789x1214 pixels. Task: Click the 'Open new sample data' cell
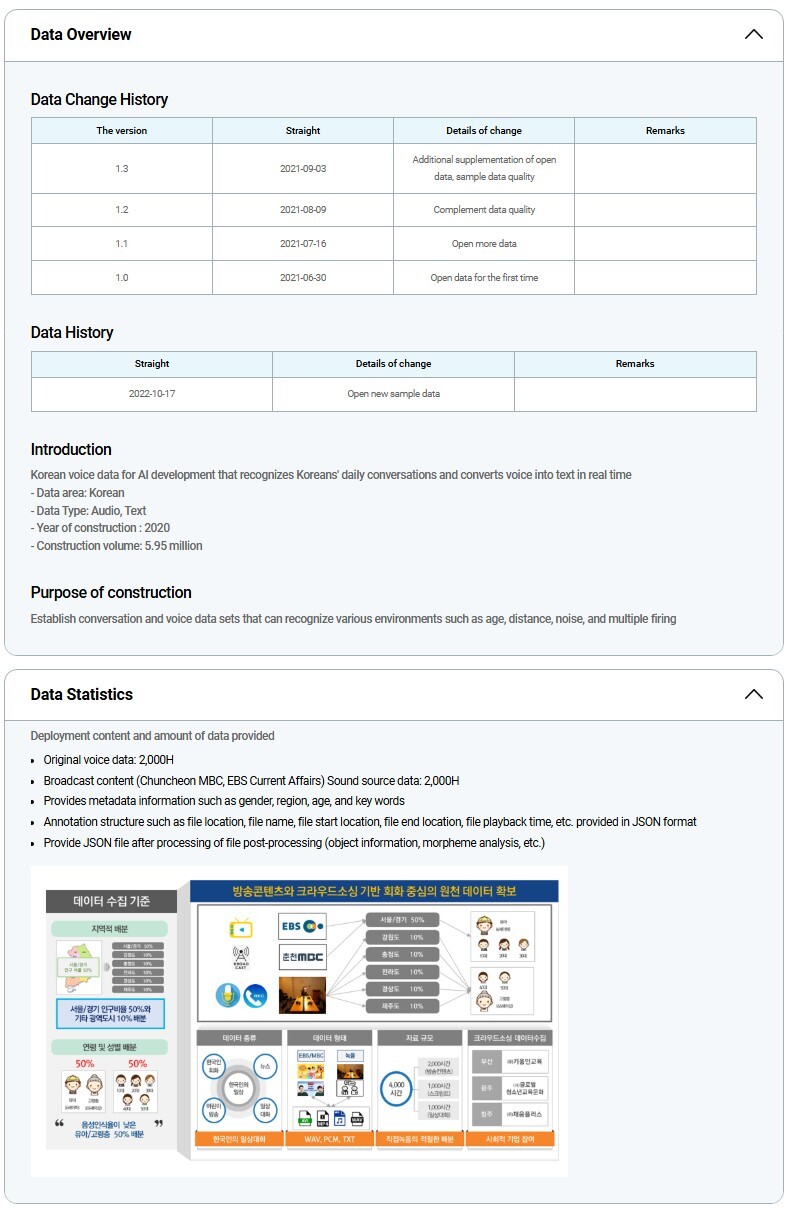pyautogui.click(x=393, y=394)
